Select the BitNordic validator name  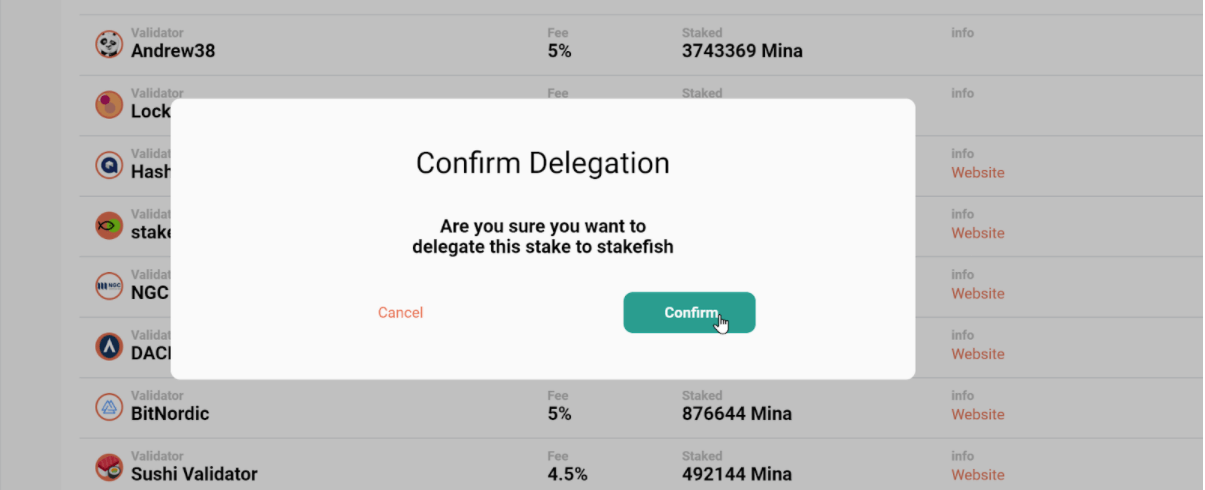170,414
